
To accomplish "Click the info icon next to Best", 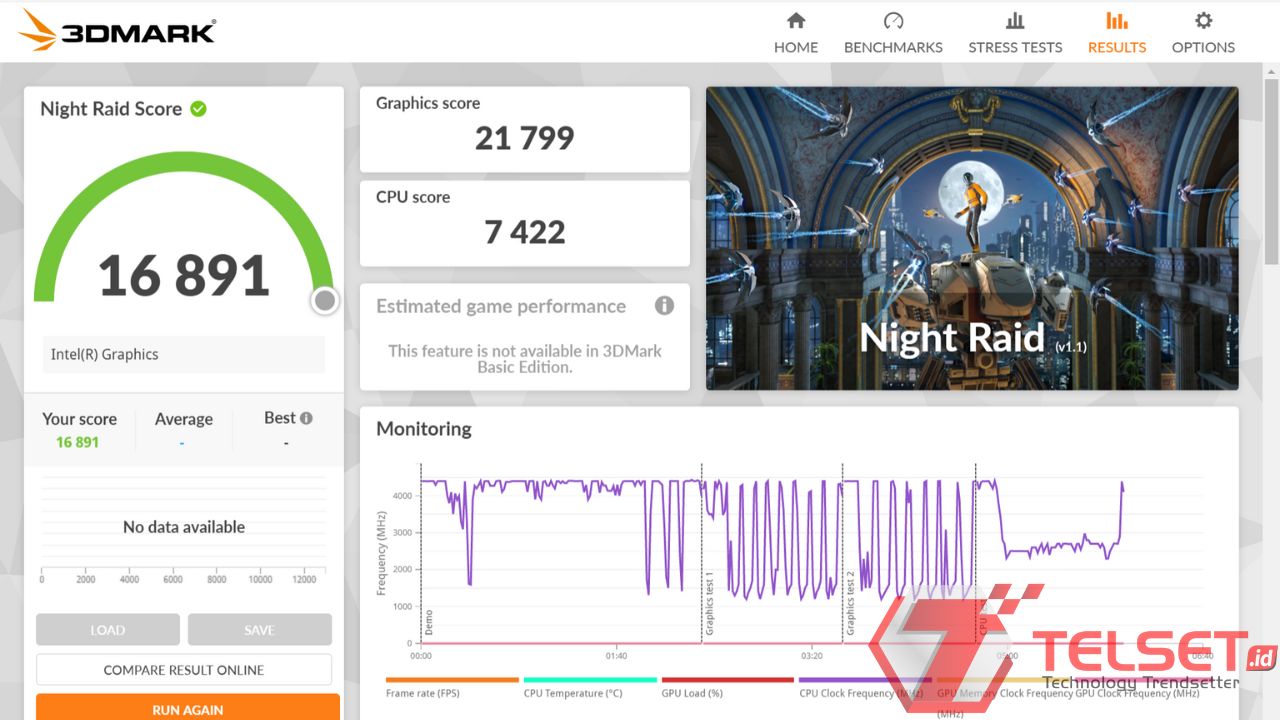I will tap(306, 418).
